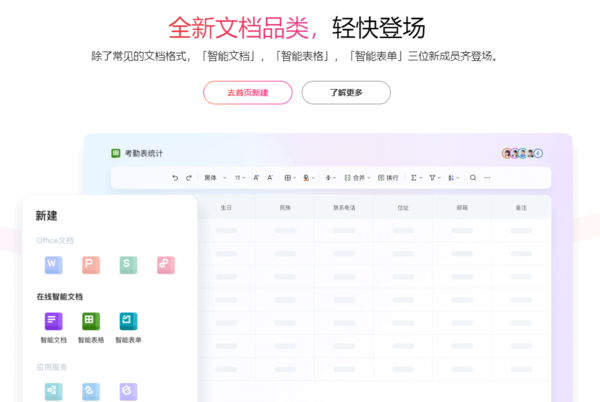Select the 邮箱 column header
The width and height of the screenshot is (600, 402).
462,208
